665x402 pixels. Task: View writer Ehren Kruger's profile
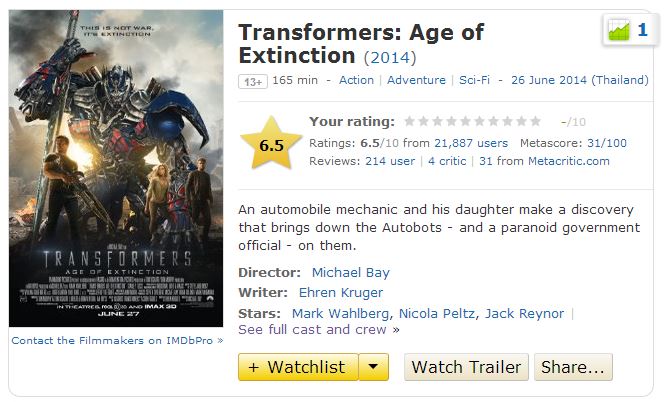pos(340,293)
